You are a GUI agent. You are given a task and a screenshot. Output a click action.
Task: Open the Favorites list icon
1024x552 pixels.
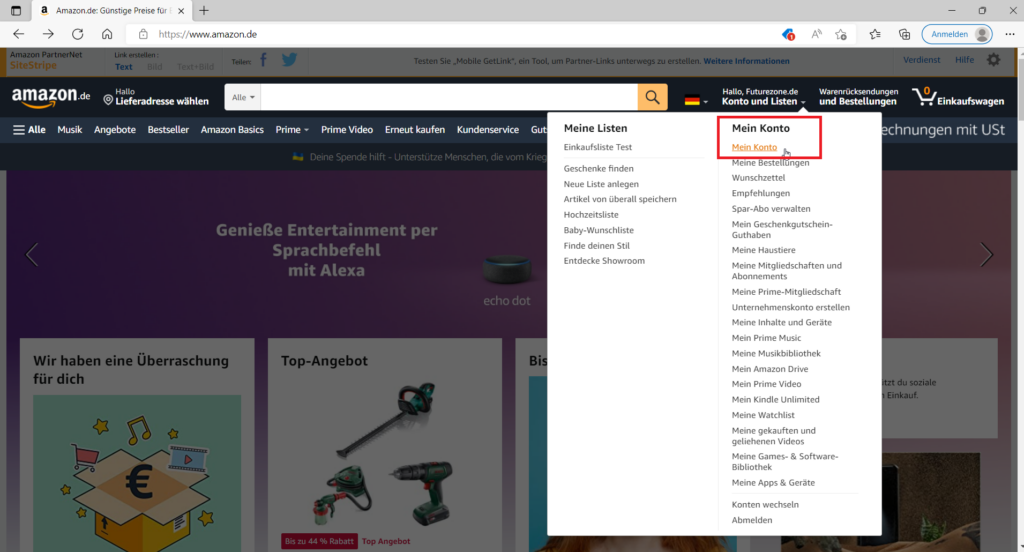point(875,34)
